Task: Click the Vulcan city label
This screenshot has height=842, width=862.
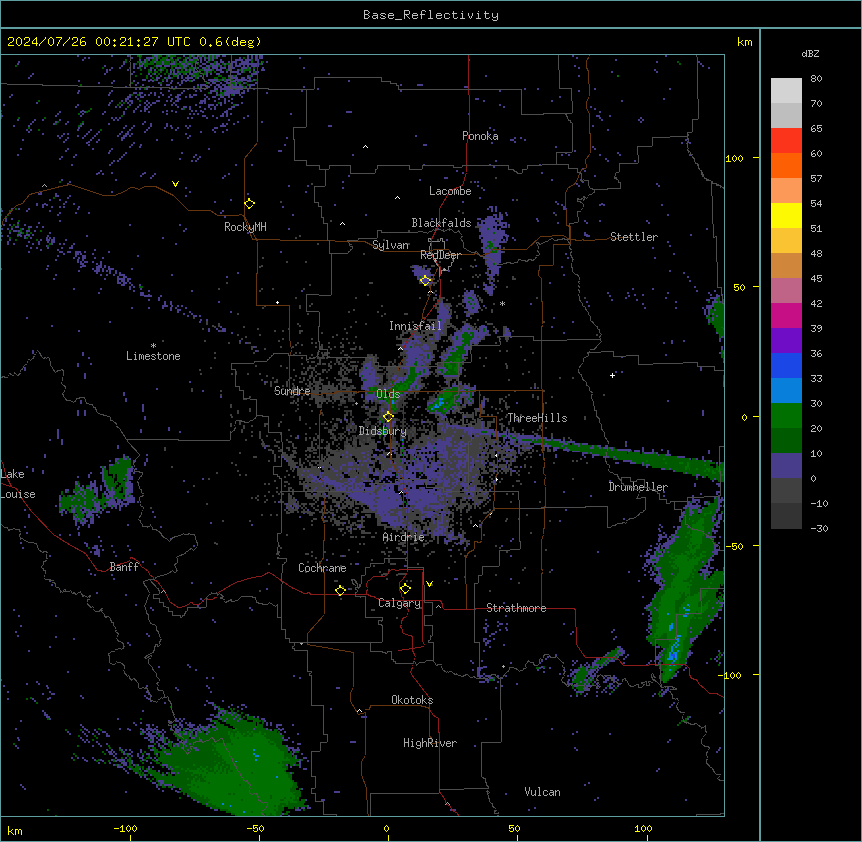Action: 542,792
